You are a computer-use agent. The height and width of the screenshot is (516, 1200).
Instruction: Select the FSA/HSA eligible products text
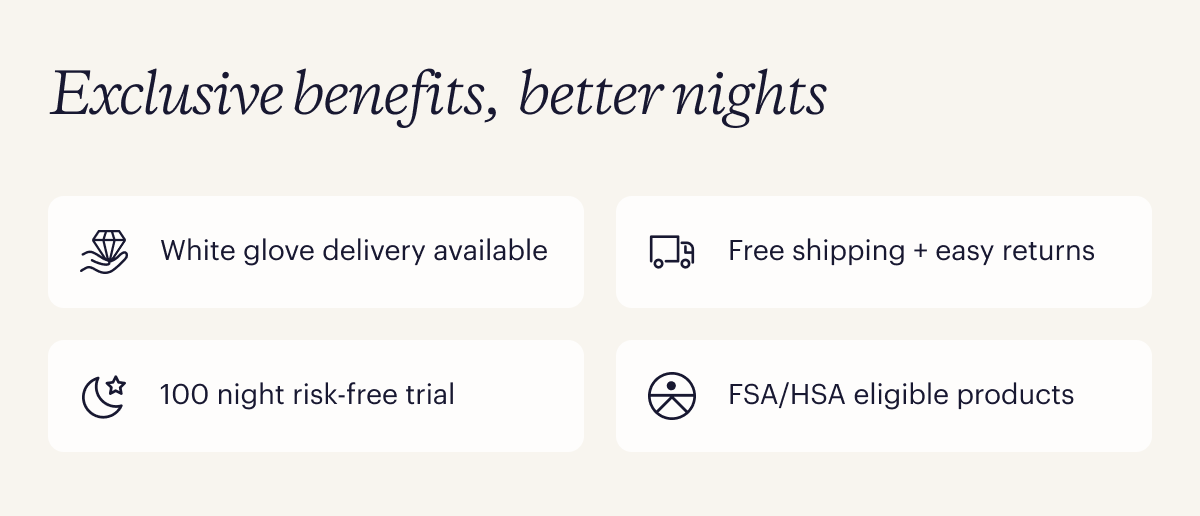click(x=901, y=394)
